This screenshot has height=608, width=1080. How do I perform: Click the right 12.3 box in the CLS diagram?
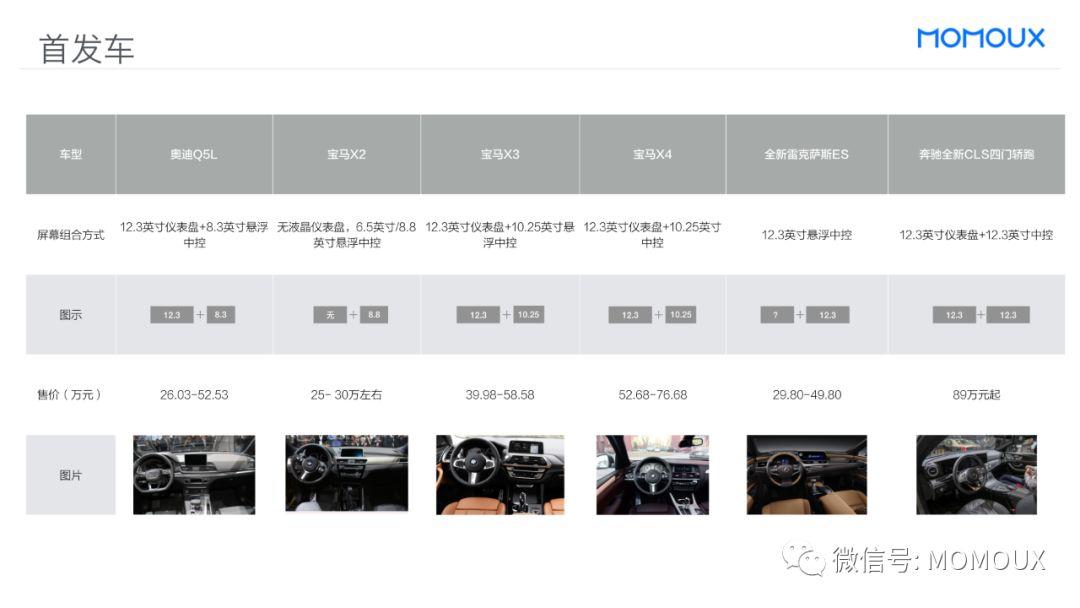click(x=1008, y=315)
